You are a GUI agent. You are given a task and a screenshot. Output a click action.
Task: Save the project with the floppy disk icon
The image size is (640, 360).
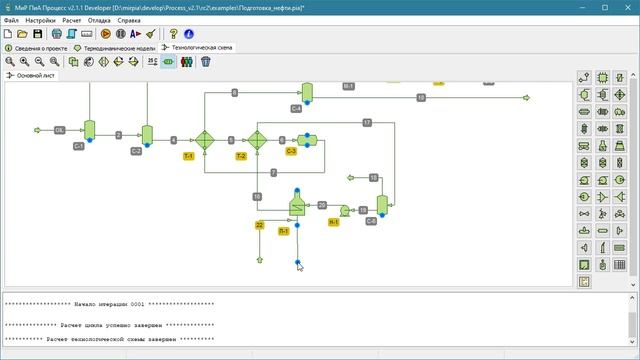[38, 34]
